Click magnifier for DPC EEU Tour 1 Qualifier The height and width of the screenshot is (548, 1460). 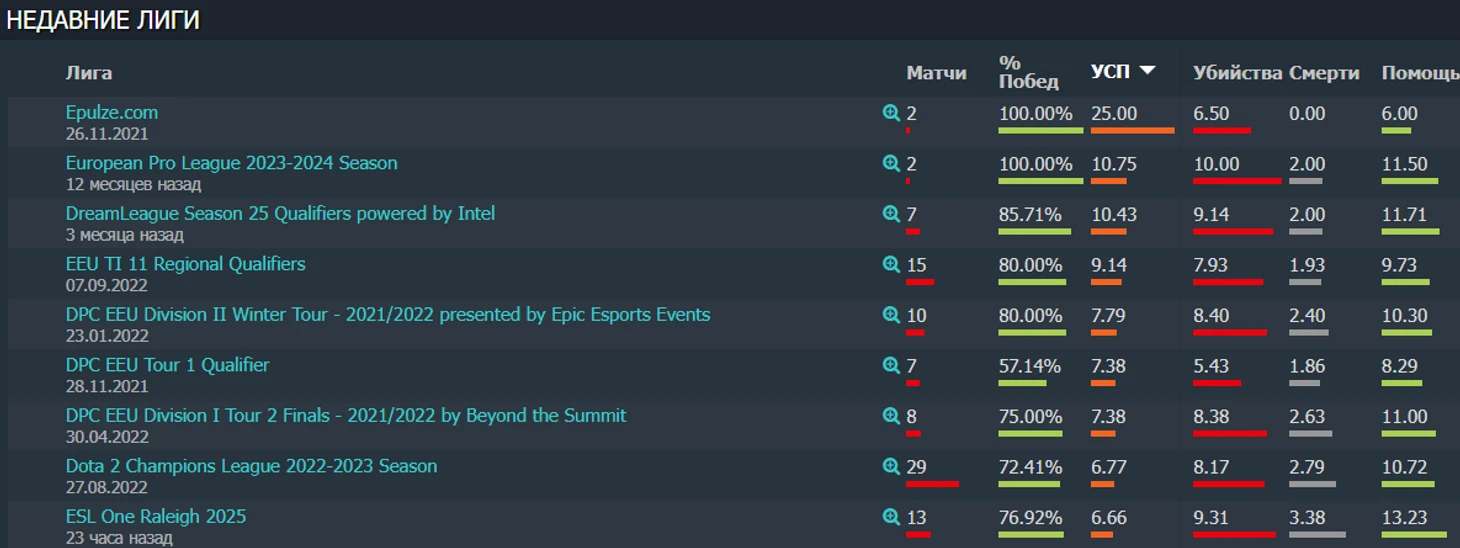(x=891, y=365)
